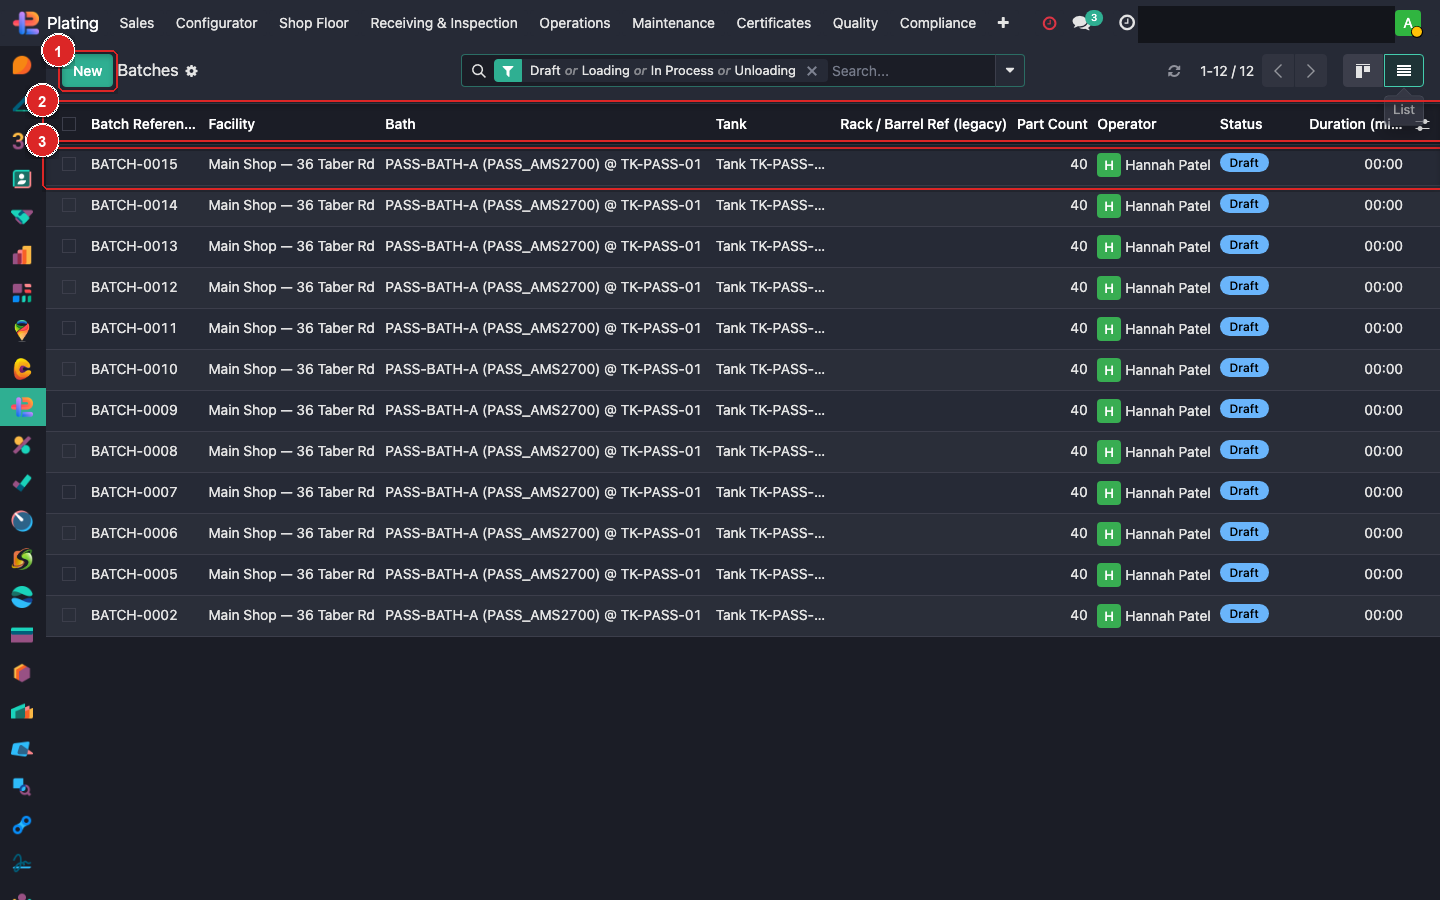The width and height of the screenshot is (1440, 900).
Task: Tick the checkbox for BATCH-0015
Action: click(x=69, y=164)
